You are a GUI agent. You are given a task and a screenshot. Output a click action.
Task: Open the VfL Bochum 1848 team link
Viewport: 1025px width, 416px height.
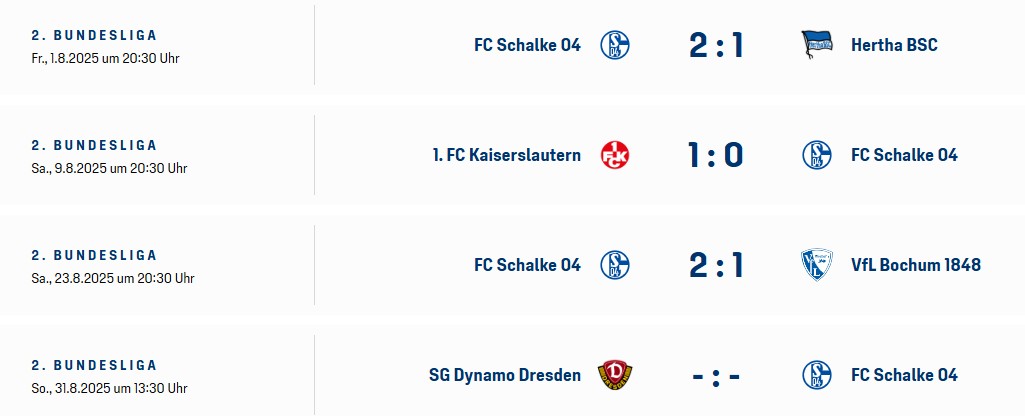(x=915, y=265)
